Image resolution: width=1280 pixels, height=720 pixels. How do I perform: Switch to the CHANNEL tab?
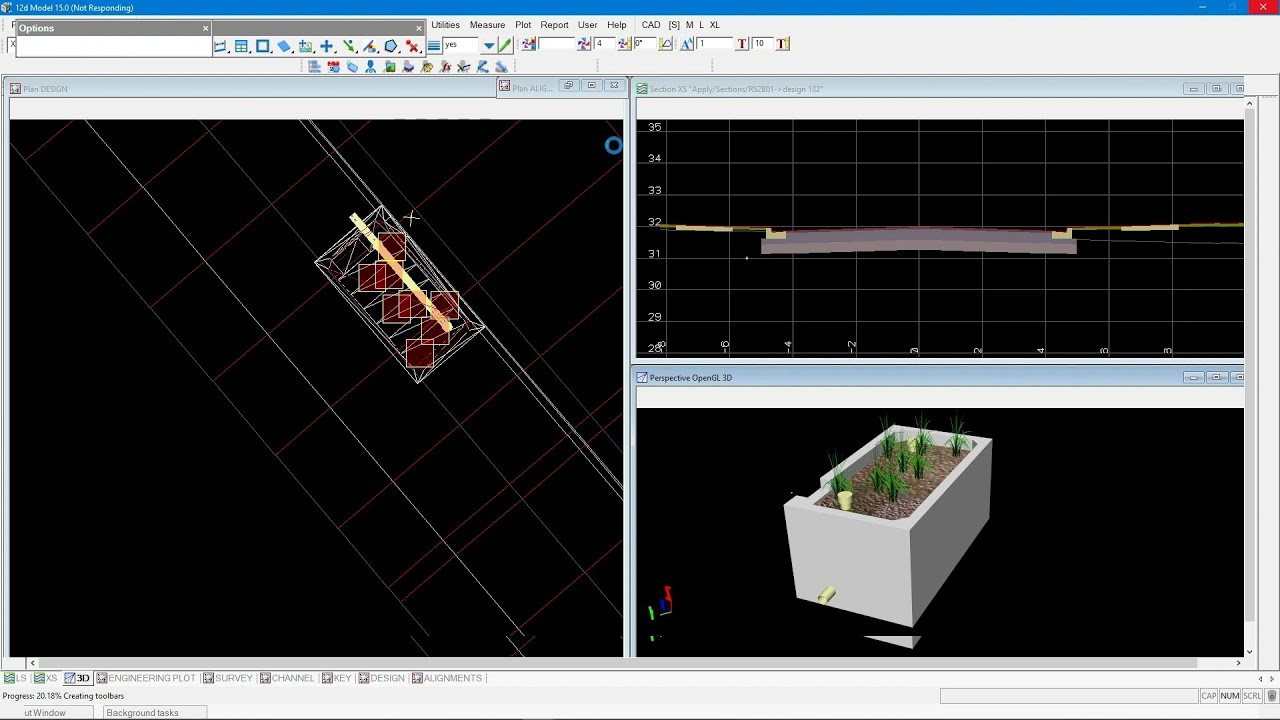[287, 678]
